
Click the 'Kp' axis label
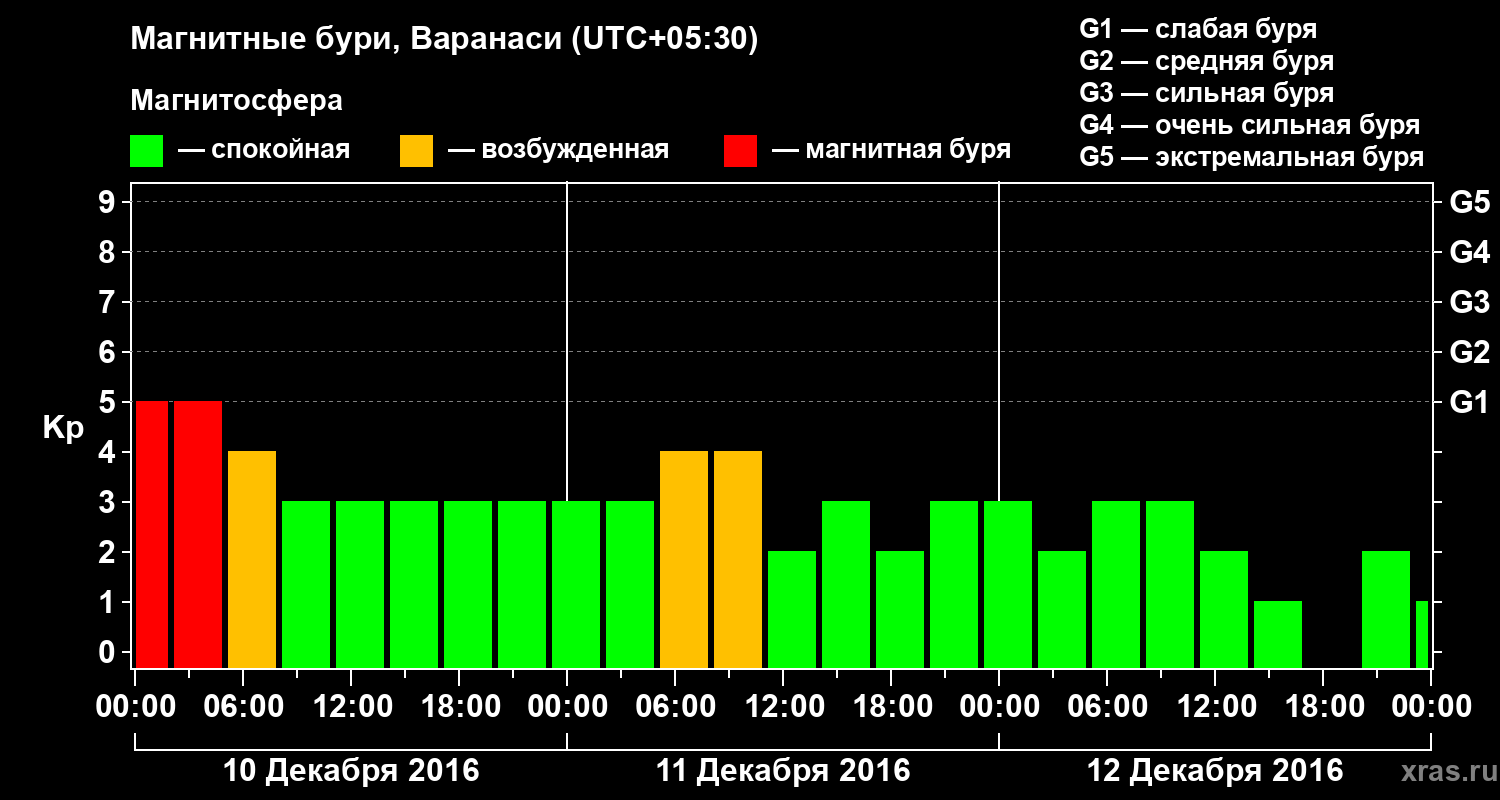pos(63,428)
